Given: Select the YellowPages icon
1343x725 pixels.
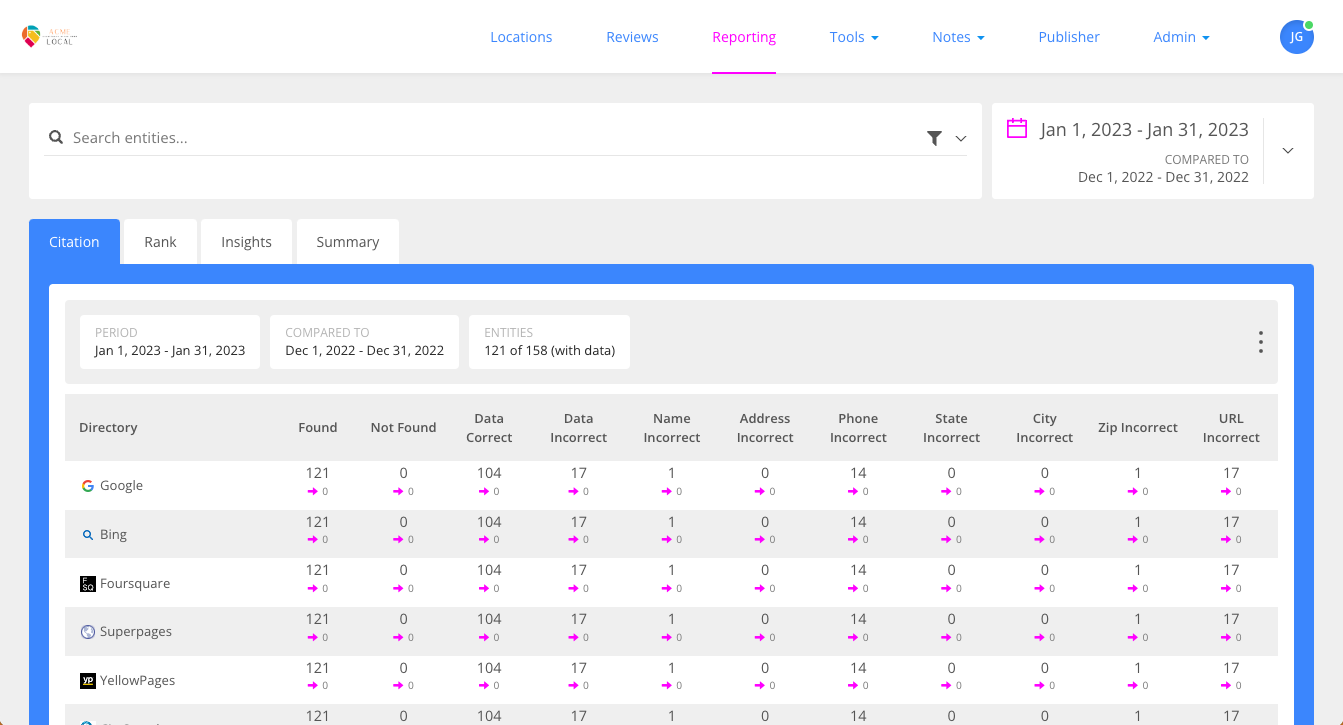Looking at the screenshot, I should (86, 680).
